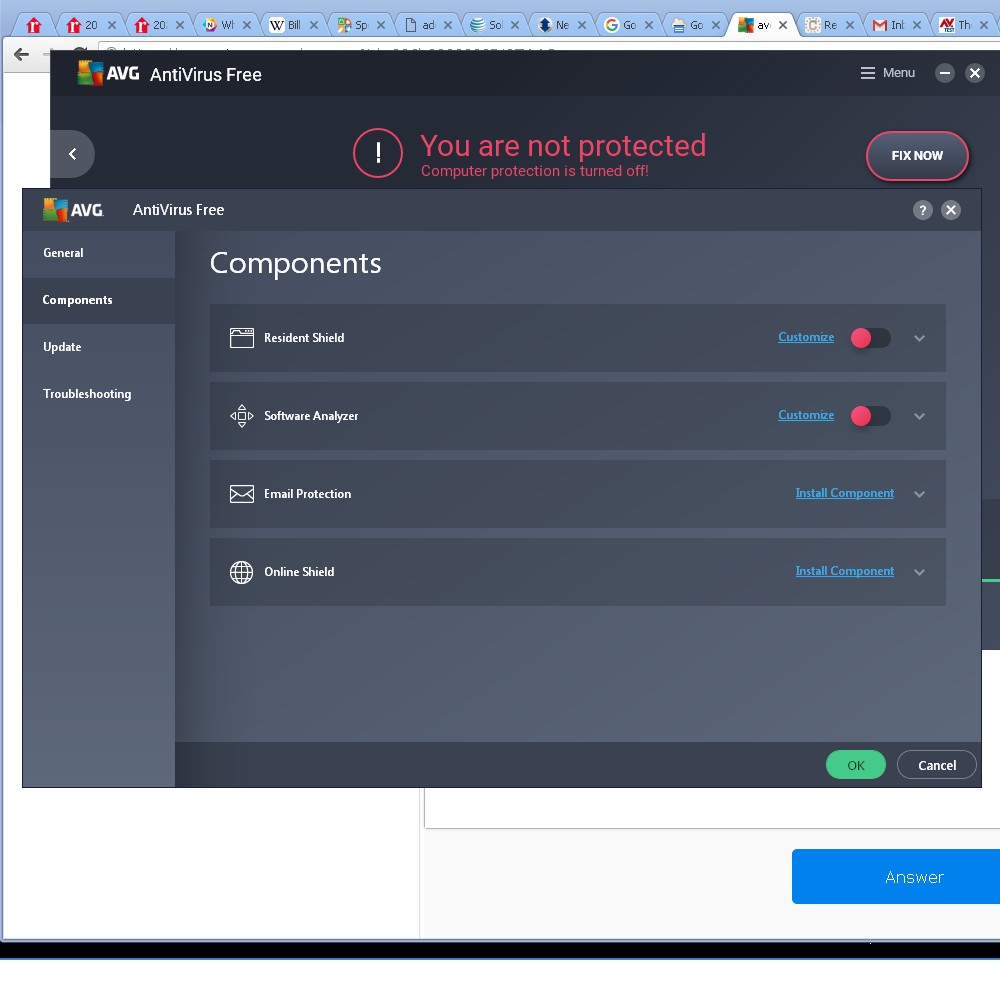The width and height of the screenshot is (1000, 1000).
Task: Open the AVG Menu
Action: 887,73
